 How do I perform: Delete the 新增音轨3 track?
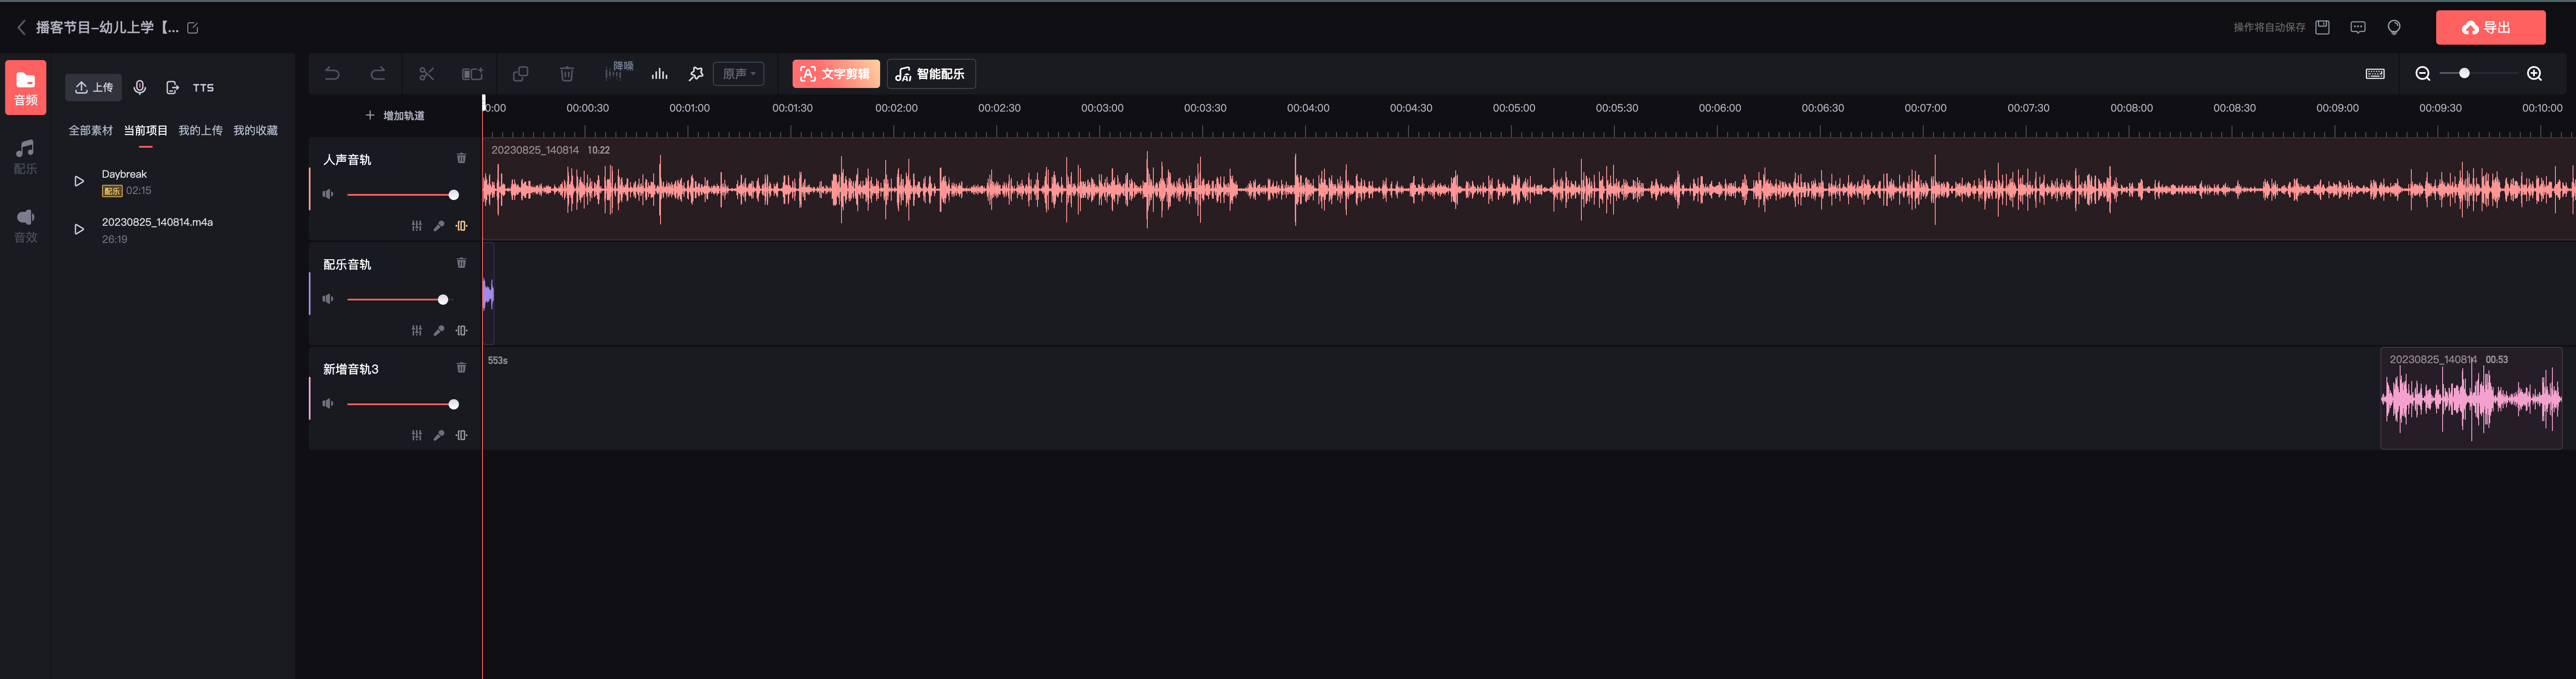pyautogui.click(x=461, y=368)
